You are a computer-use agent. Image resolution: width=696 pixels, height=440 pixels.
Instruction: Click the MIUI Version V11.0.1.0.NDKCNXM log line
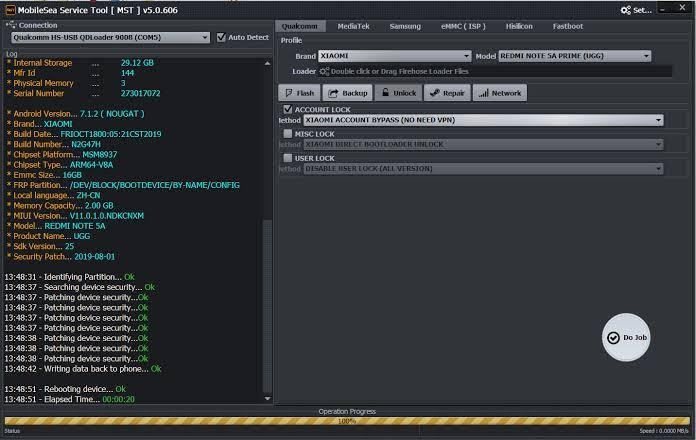tap(75, 216)
